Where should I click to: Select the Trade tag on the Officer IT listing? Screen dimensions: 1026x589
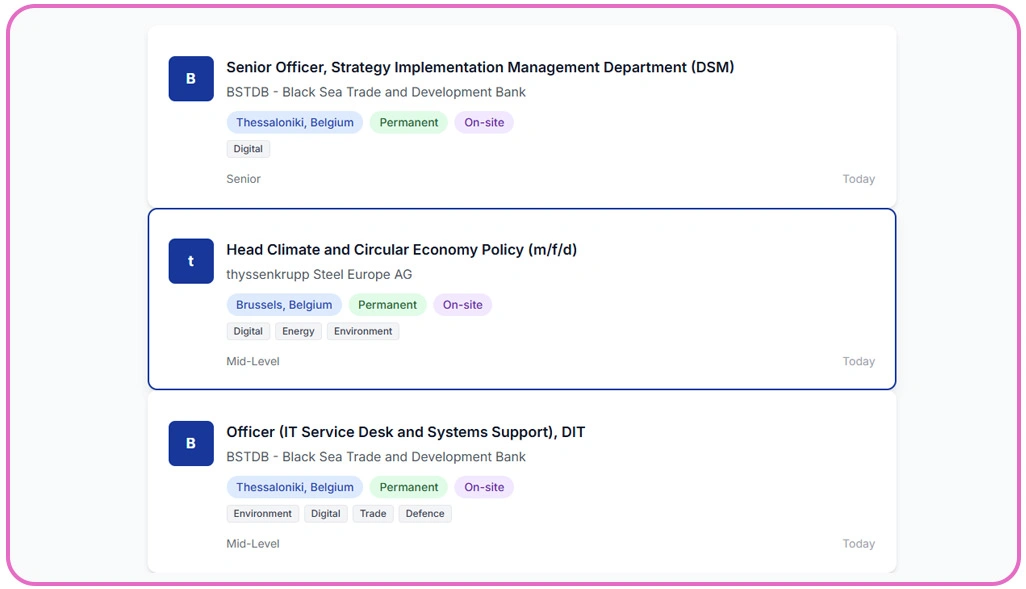373,513
